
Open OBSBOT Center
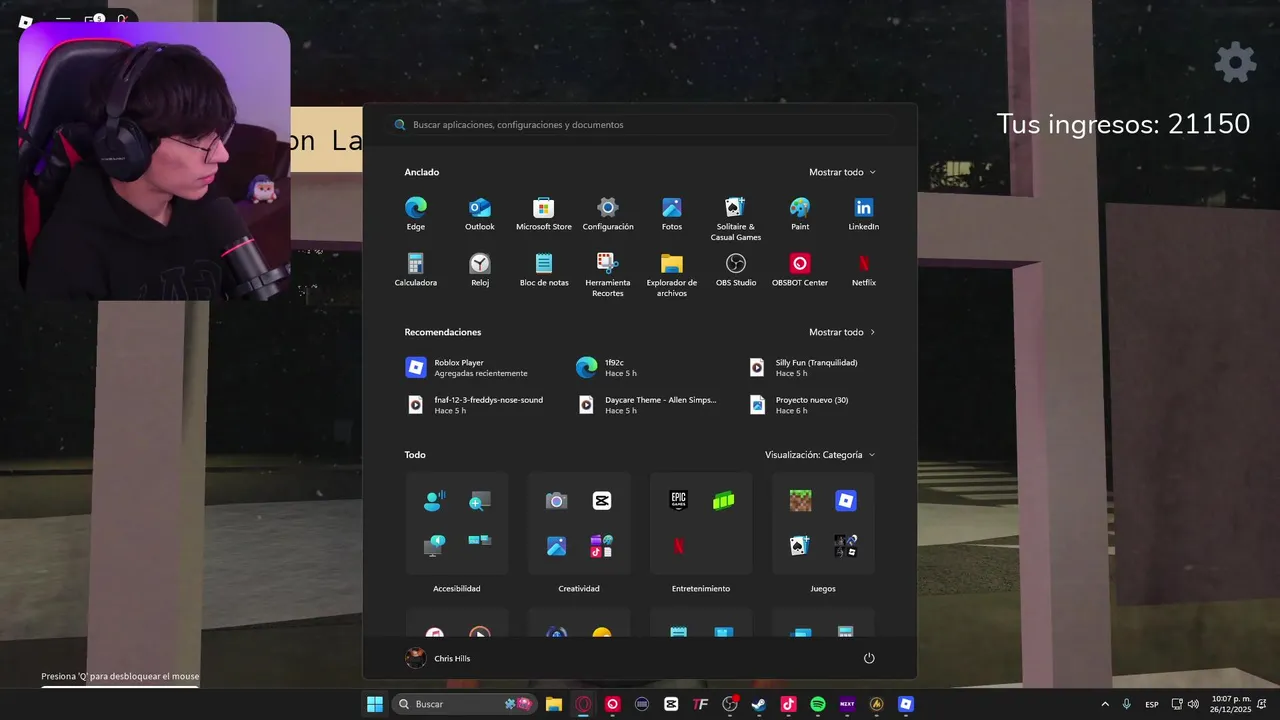[800, 269]
